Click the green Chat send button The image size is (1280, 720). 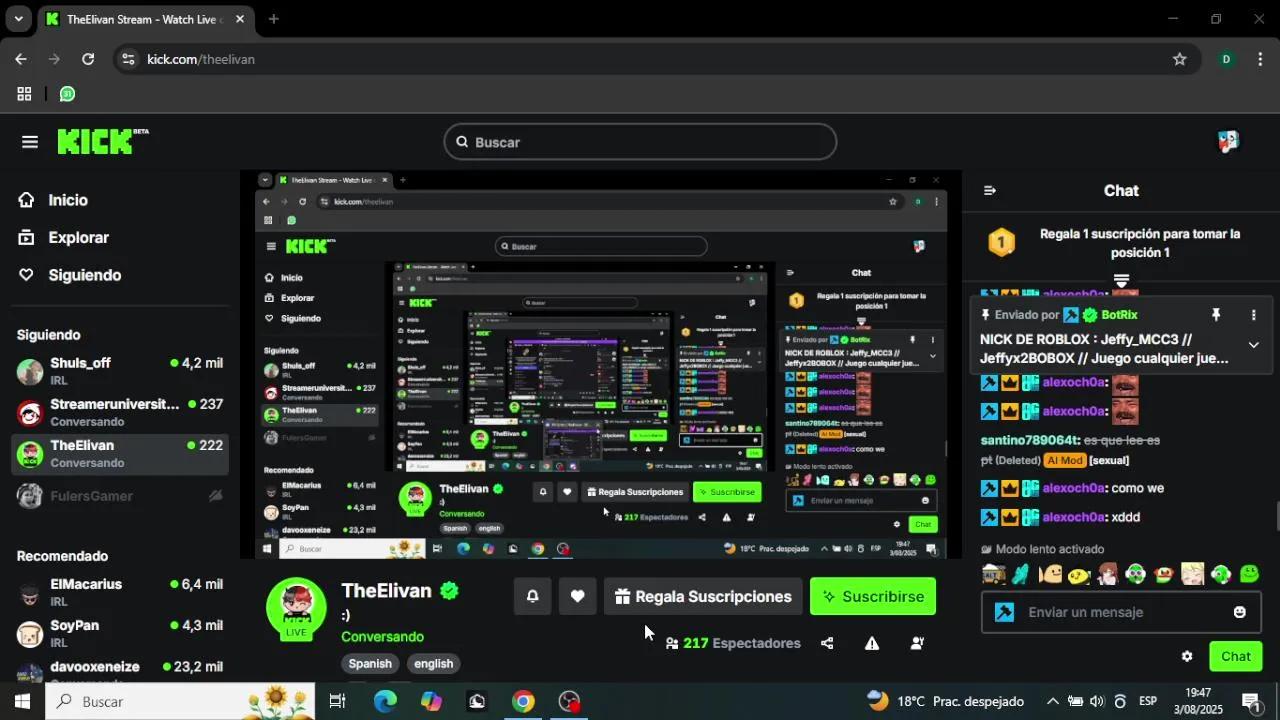click(1235, 656)
